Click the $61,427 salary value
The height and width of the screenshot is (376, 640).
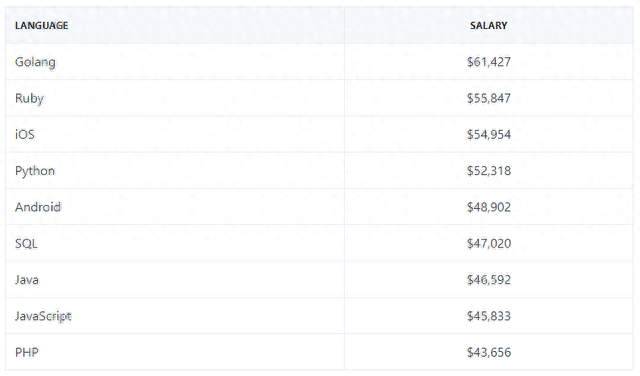489,62
